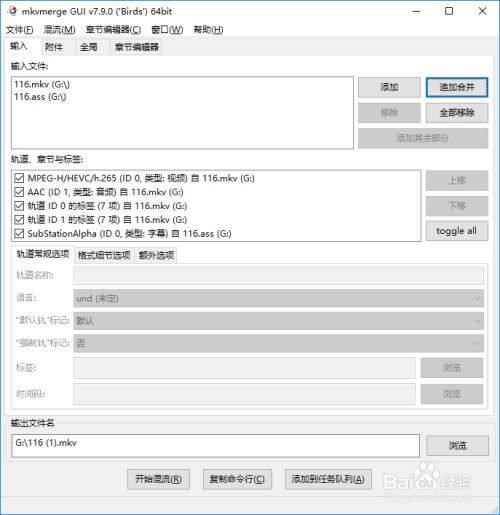This screenshot has width=500, height=515.
Task: Open the 文件(F) menu
Action: 20,30
